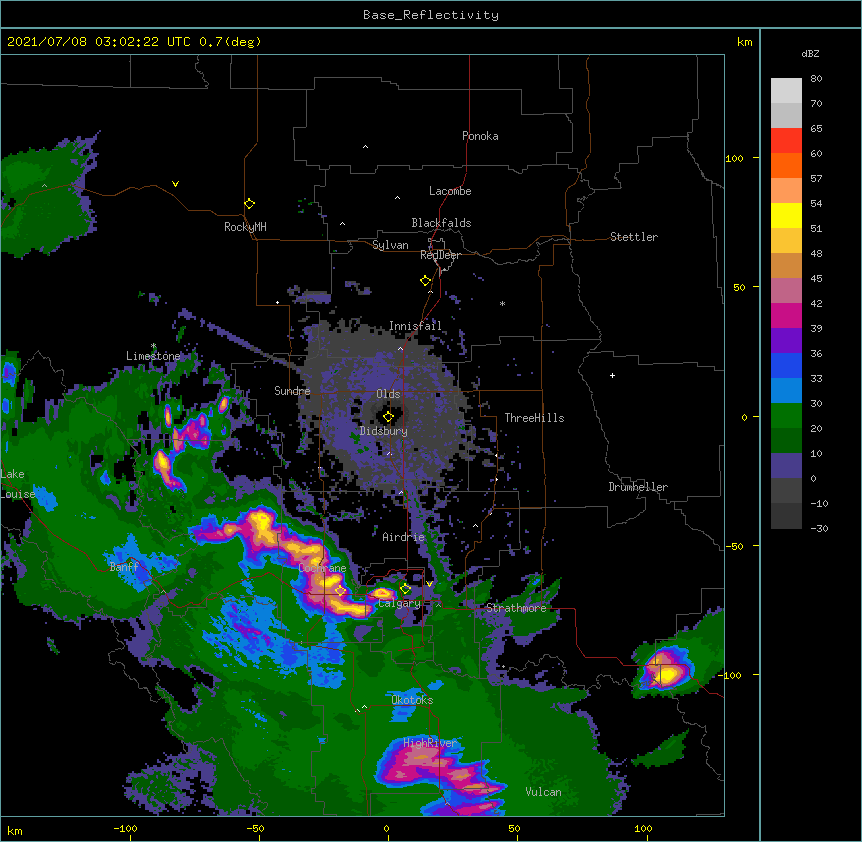Click the km unit label at bottom left
Image resolution: width=862 pixels, height=842 pixels.
15,830
